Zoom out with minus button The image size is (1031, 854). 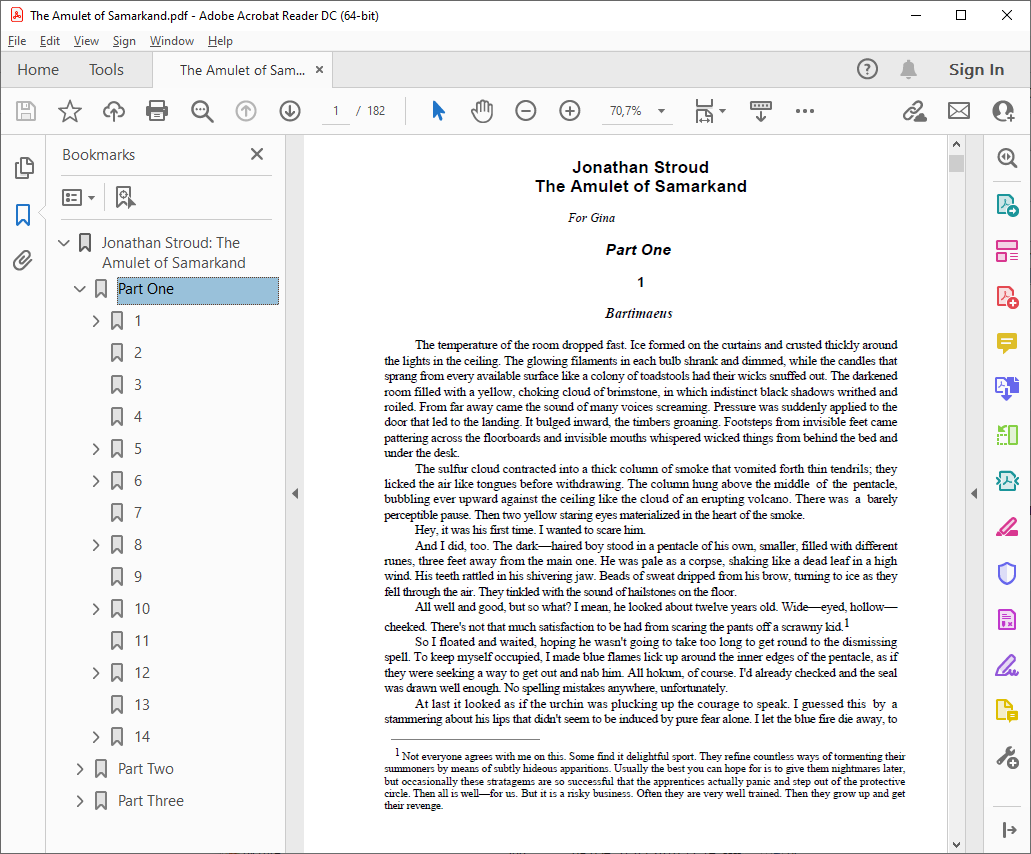(x=525, y=110)
